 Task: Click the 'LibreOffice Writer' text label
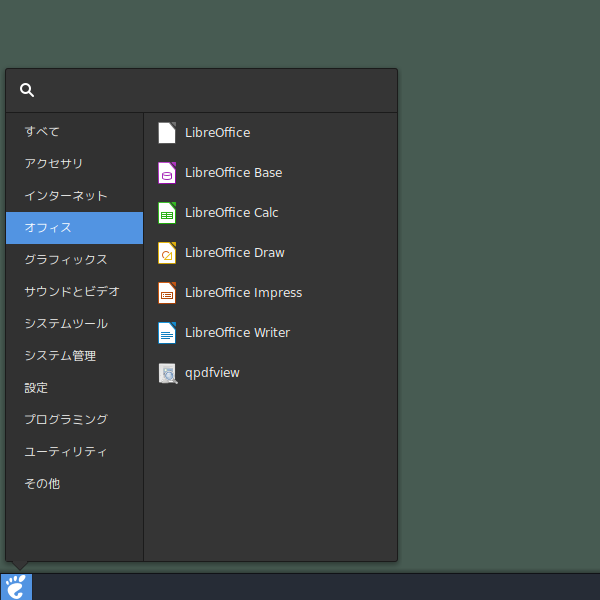[x=238, y=333]
